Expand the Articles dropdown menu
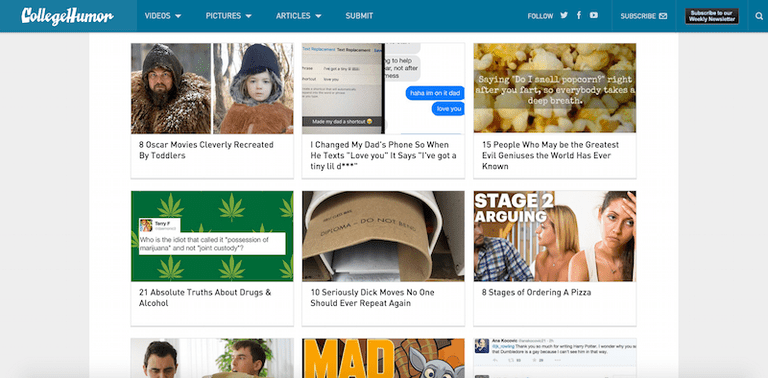Screen dimensions: 768x378 [298, 16]
